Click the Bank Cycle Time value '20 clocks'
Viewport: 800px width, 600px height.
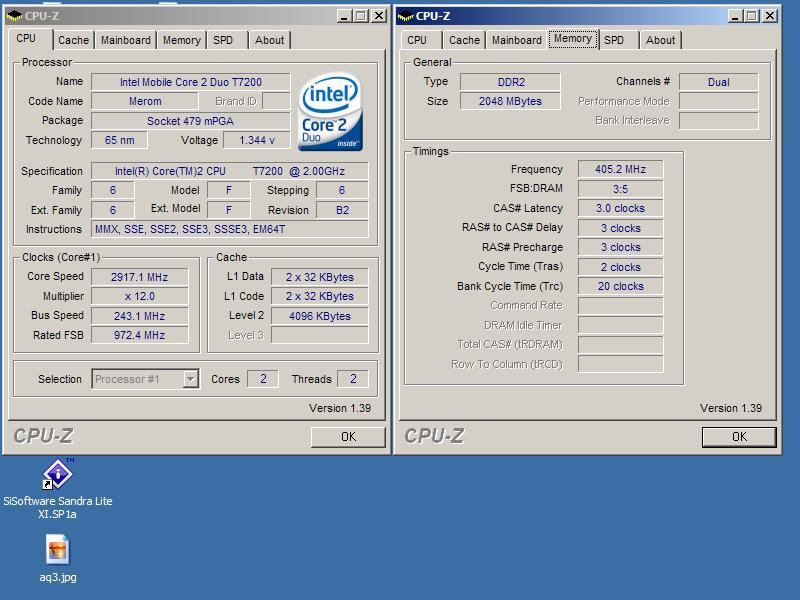coord(620,286)
